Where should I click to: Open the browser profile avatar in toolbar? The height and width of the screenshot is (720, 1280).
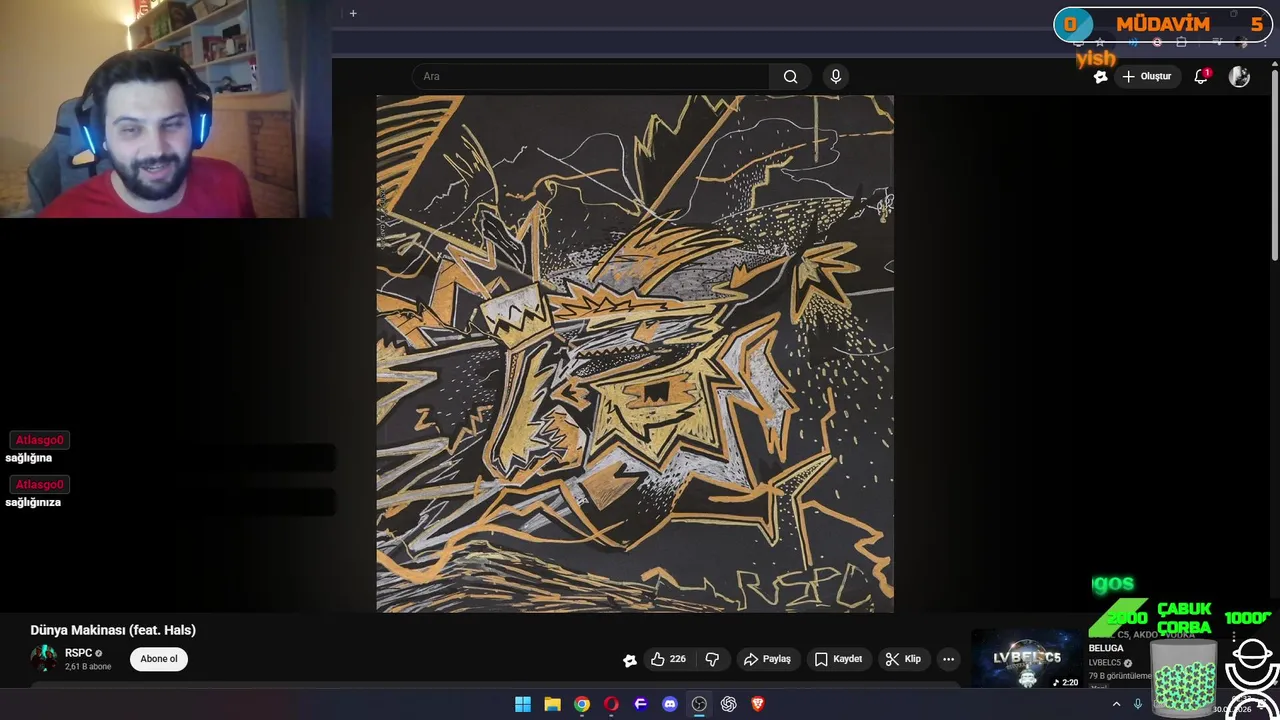1243,43
